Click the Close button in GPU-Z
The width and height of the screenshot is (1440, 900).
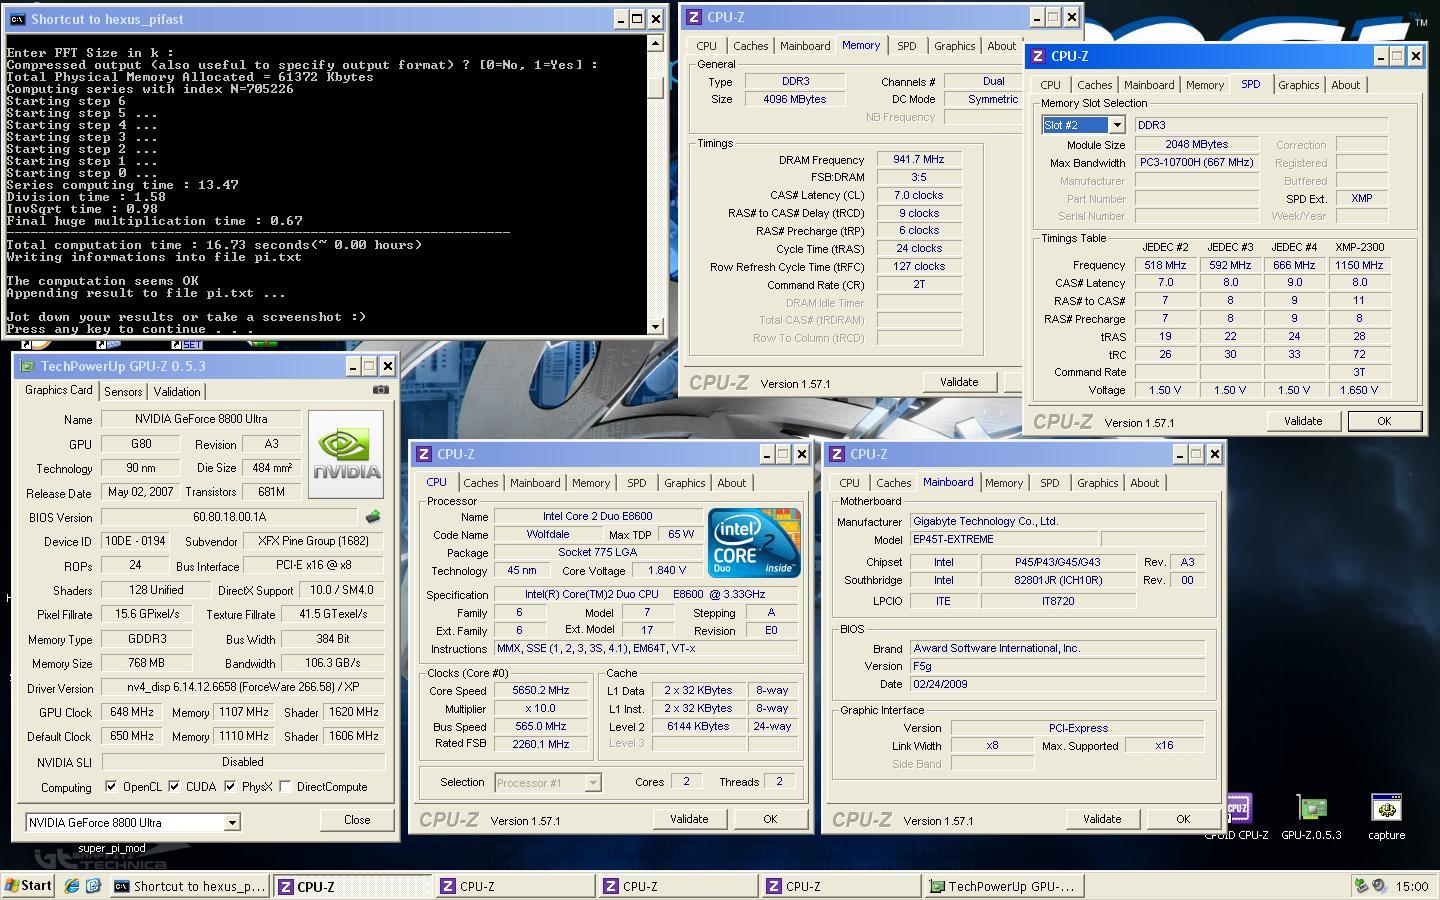[x=357, y=820]
